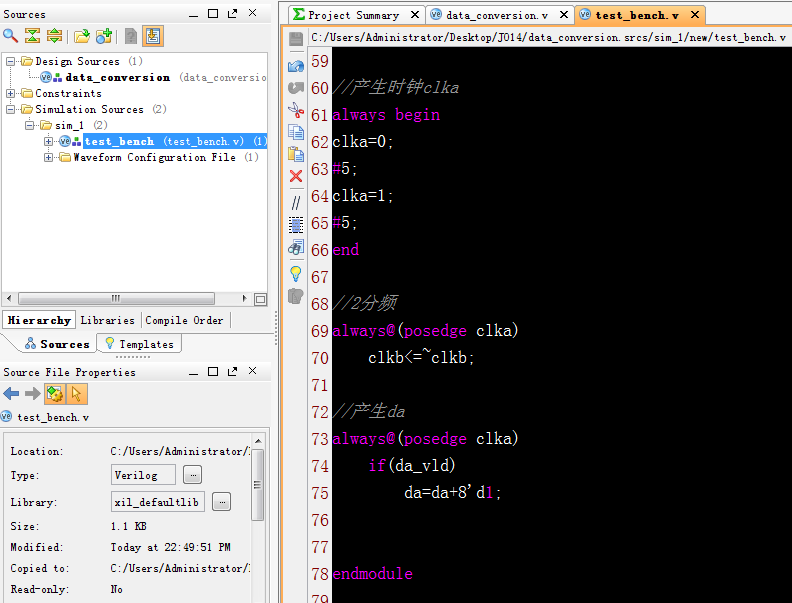Screen dimensions: 792x603
Task: Click the binoculars find icon in editor
Action: 296,246
